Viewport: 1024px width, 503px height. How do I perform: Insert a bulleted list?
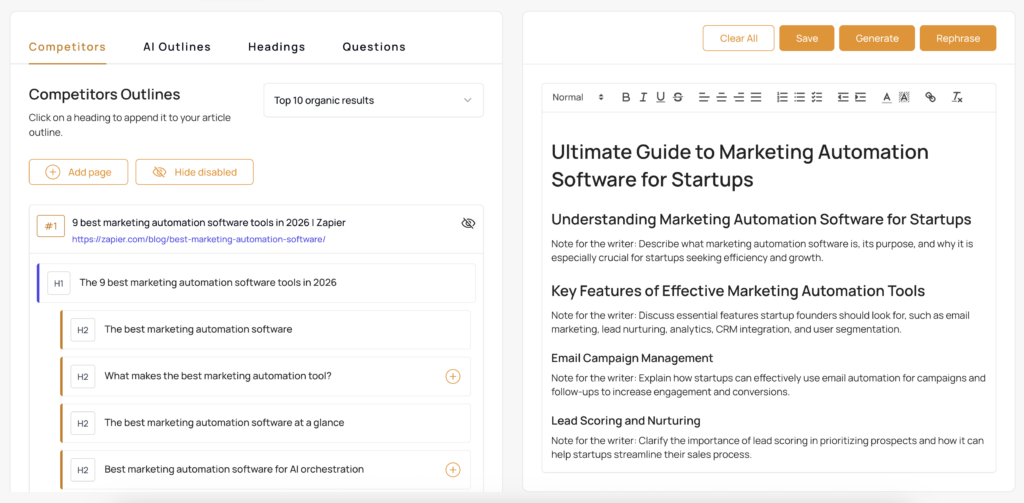pos(799,97)
